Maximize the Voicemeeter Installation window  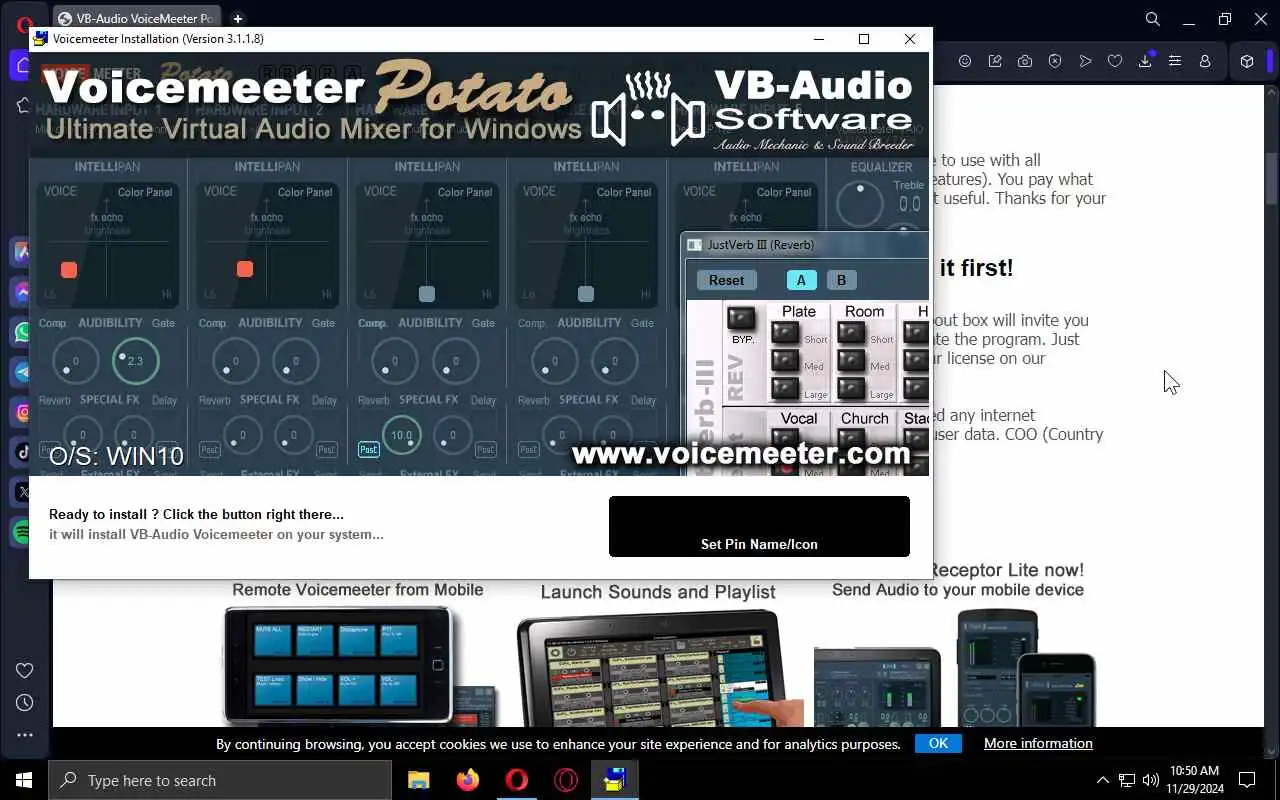coord(864,39)
